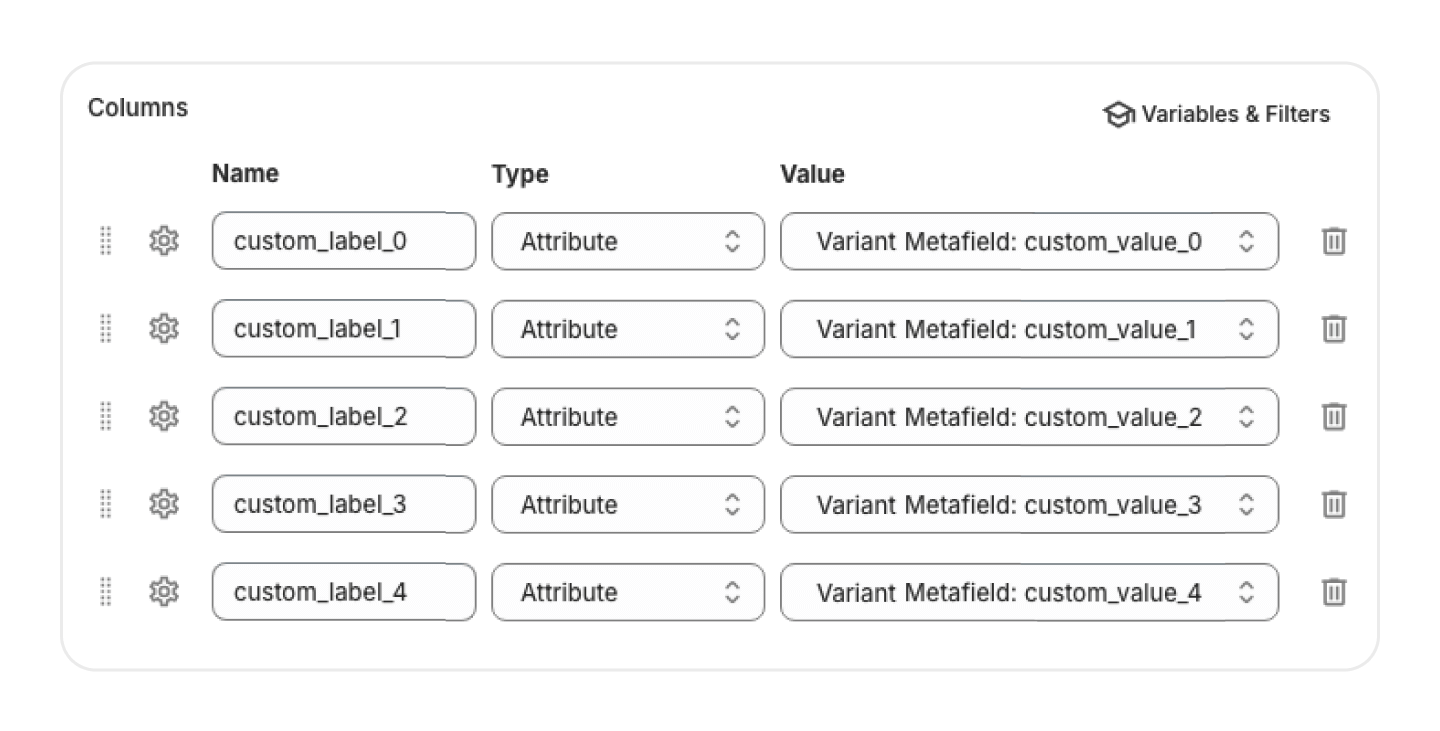Open settings for the custom_label_0 column
The height and width of the screenshot is (731, 1440).
(x=163, y=241)
